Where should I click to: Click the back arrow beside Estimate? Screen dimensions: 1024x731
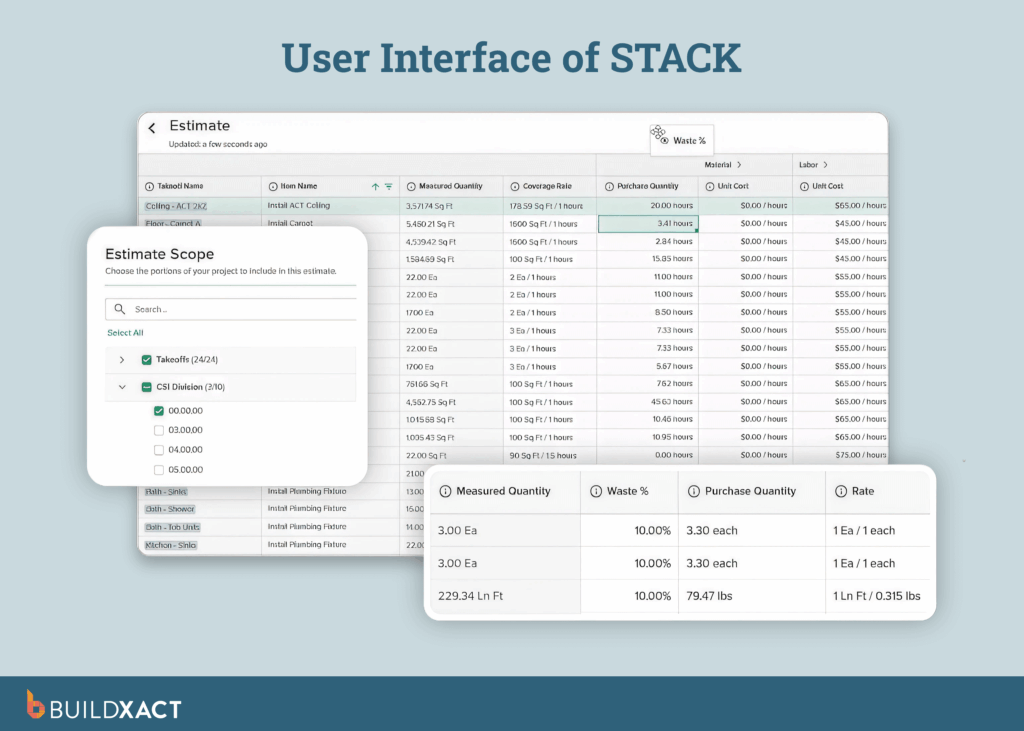[151, 126]
